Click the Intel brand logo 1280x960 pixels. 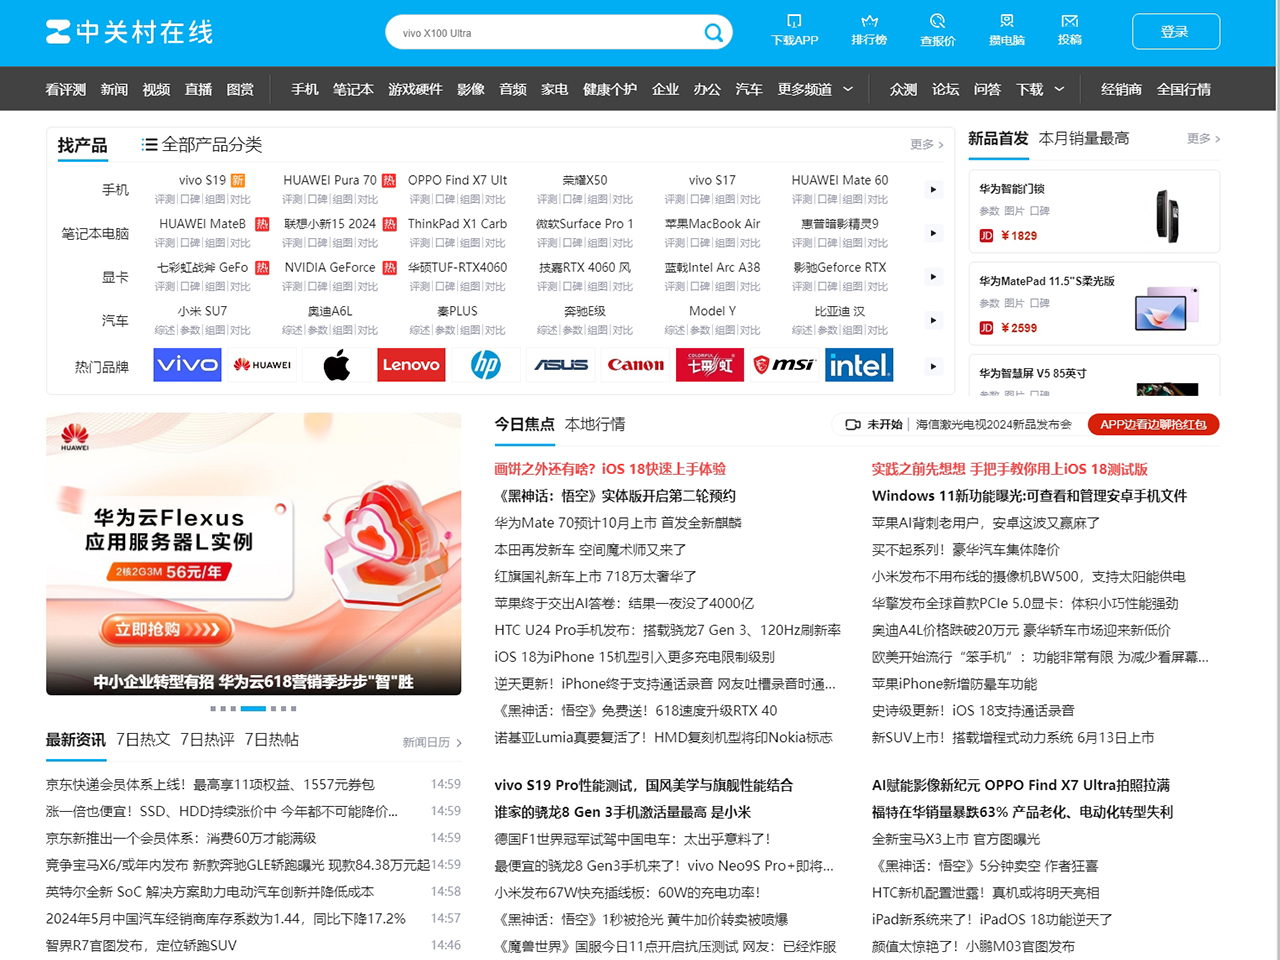859,365
